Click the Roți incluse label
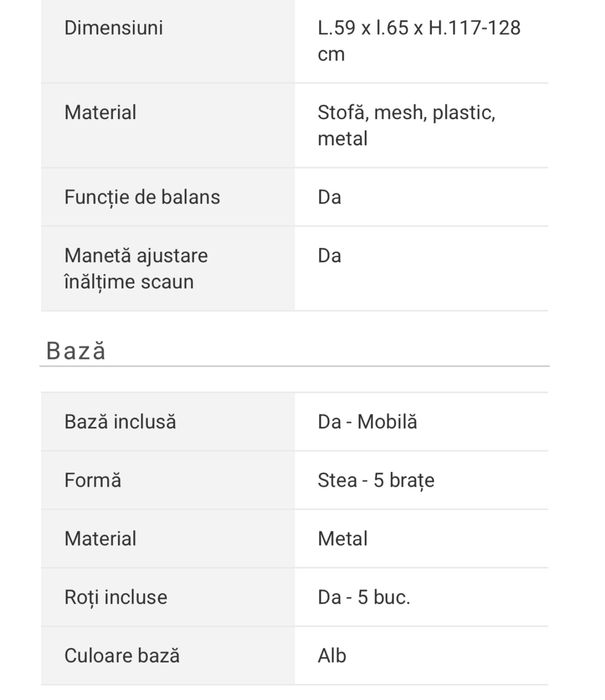Screen dimensions: 605x700 [115, 598]
